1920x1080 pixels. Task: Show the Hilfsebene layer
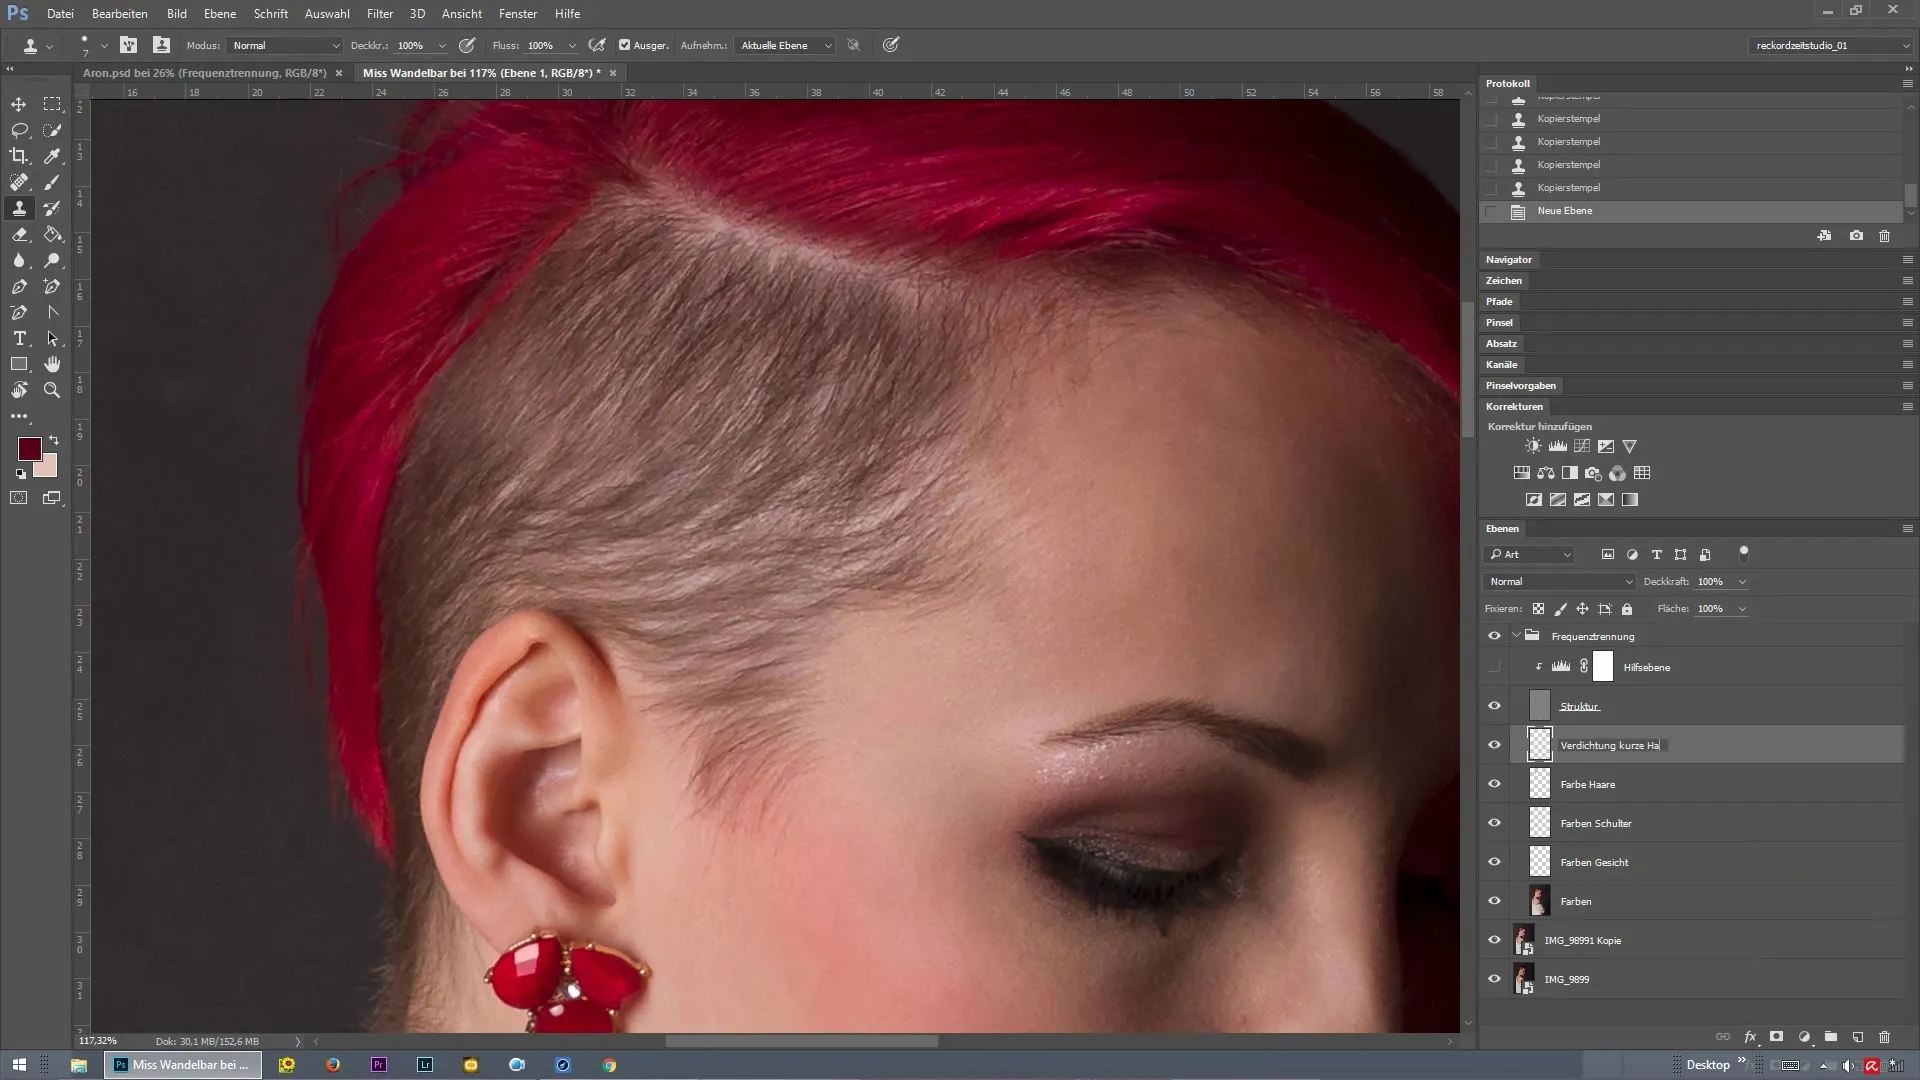[1494, 667]
